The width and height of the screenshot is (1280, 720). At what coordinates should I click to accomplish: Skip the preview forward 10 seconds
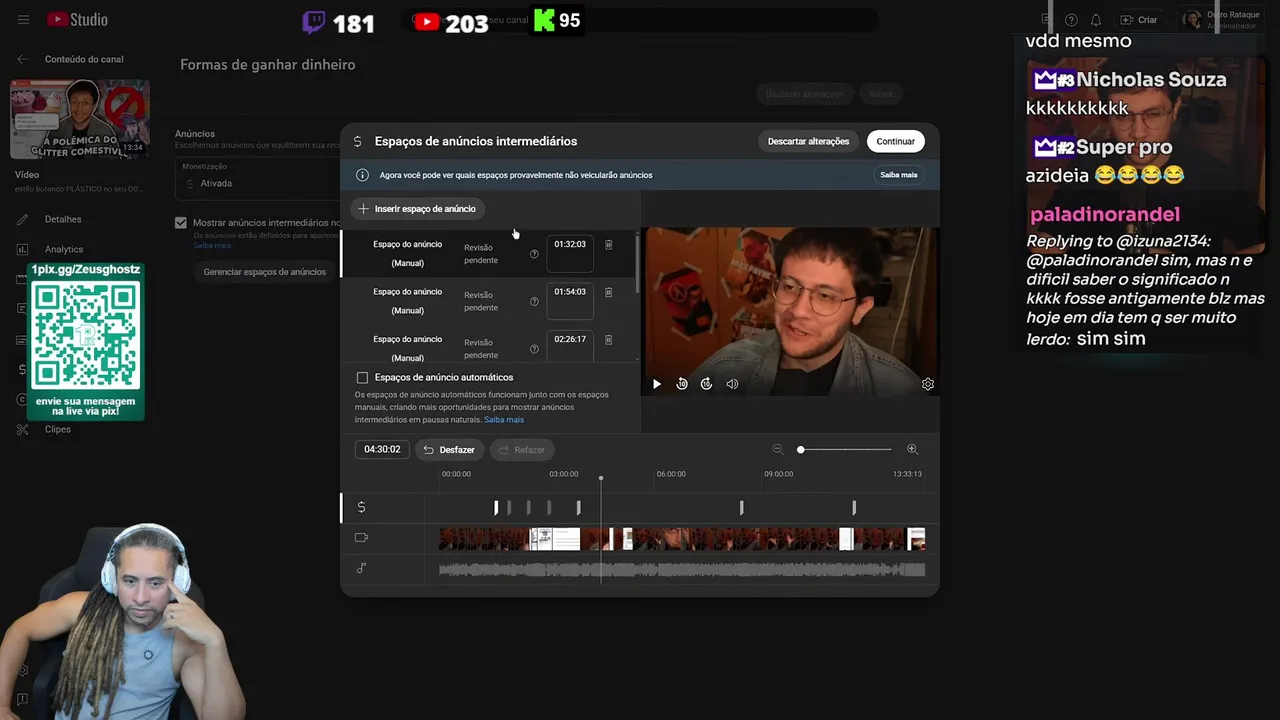click(x=706, y=384)
